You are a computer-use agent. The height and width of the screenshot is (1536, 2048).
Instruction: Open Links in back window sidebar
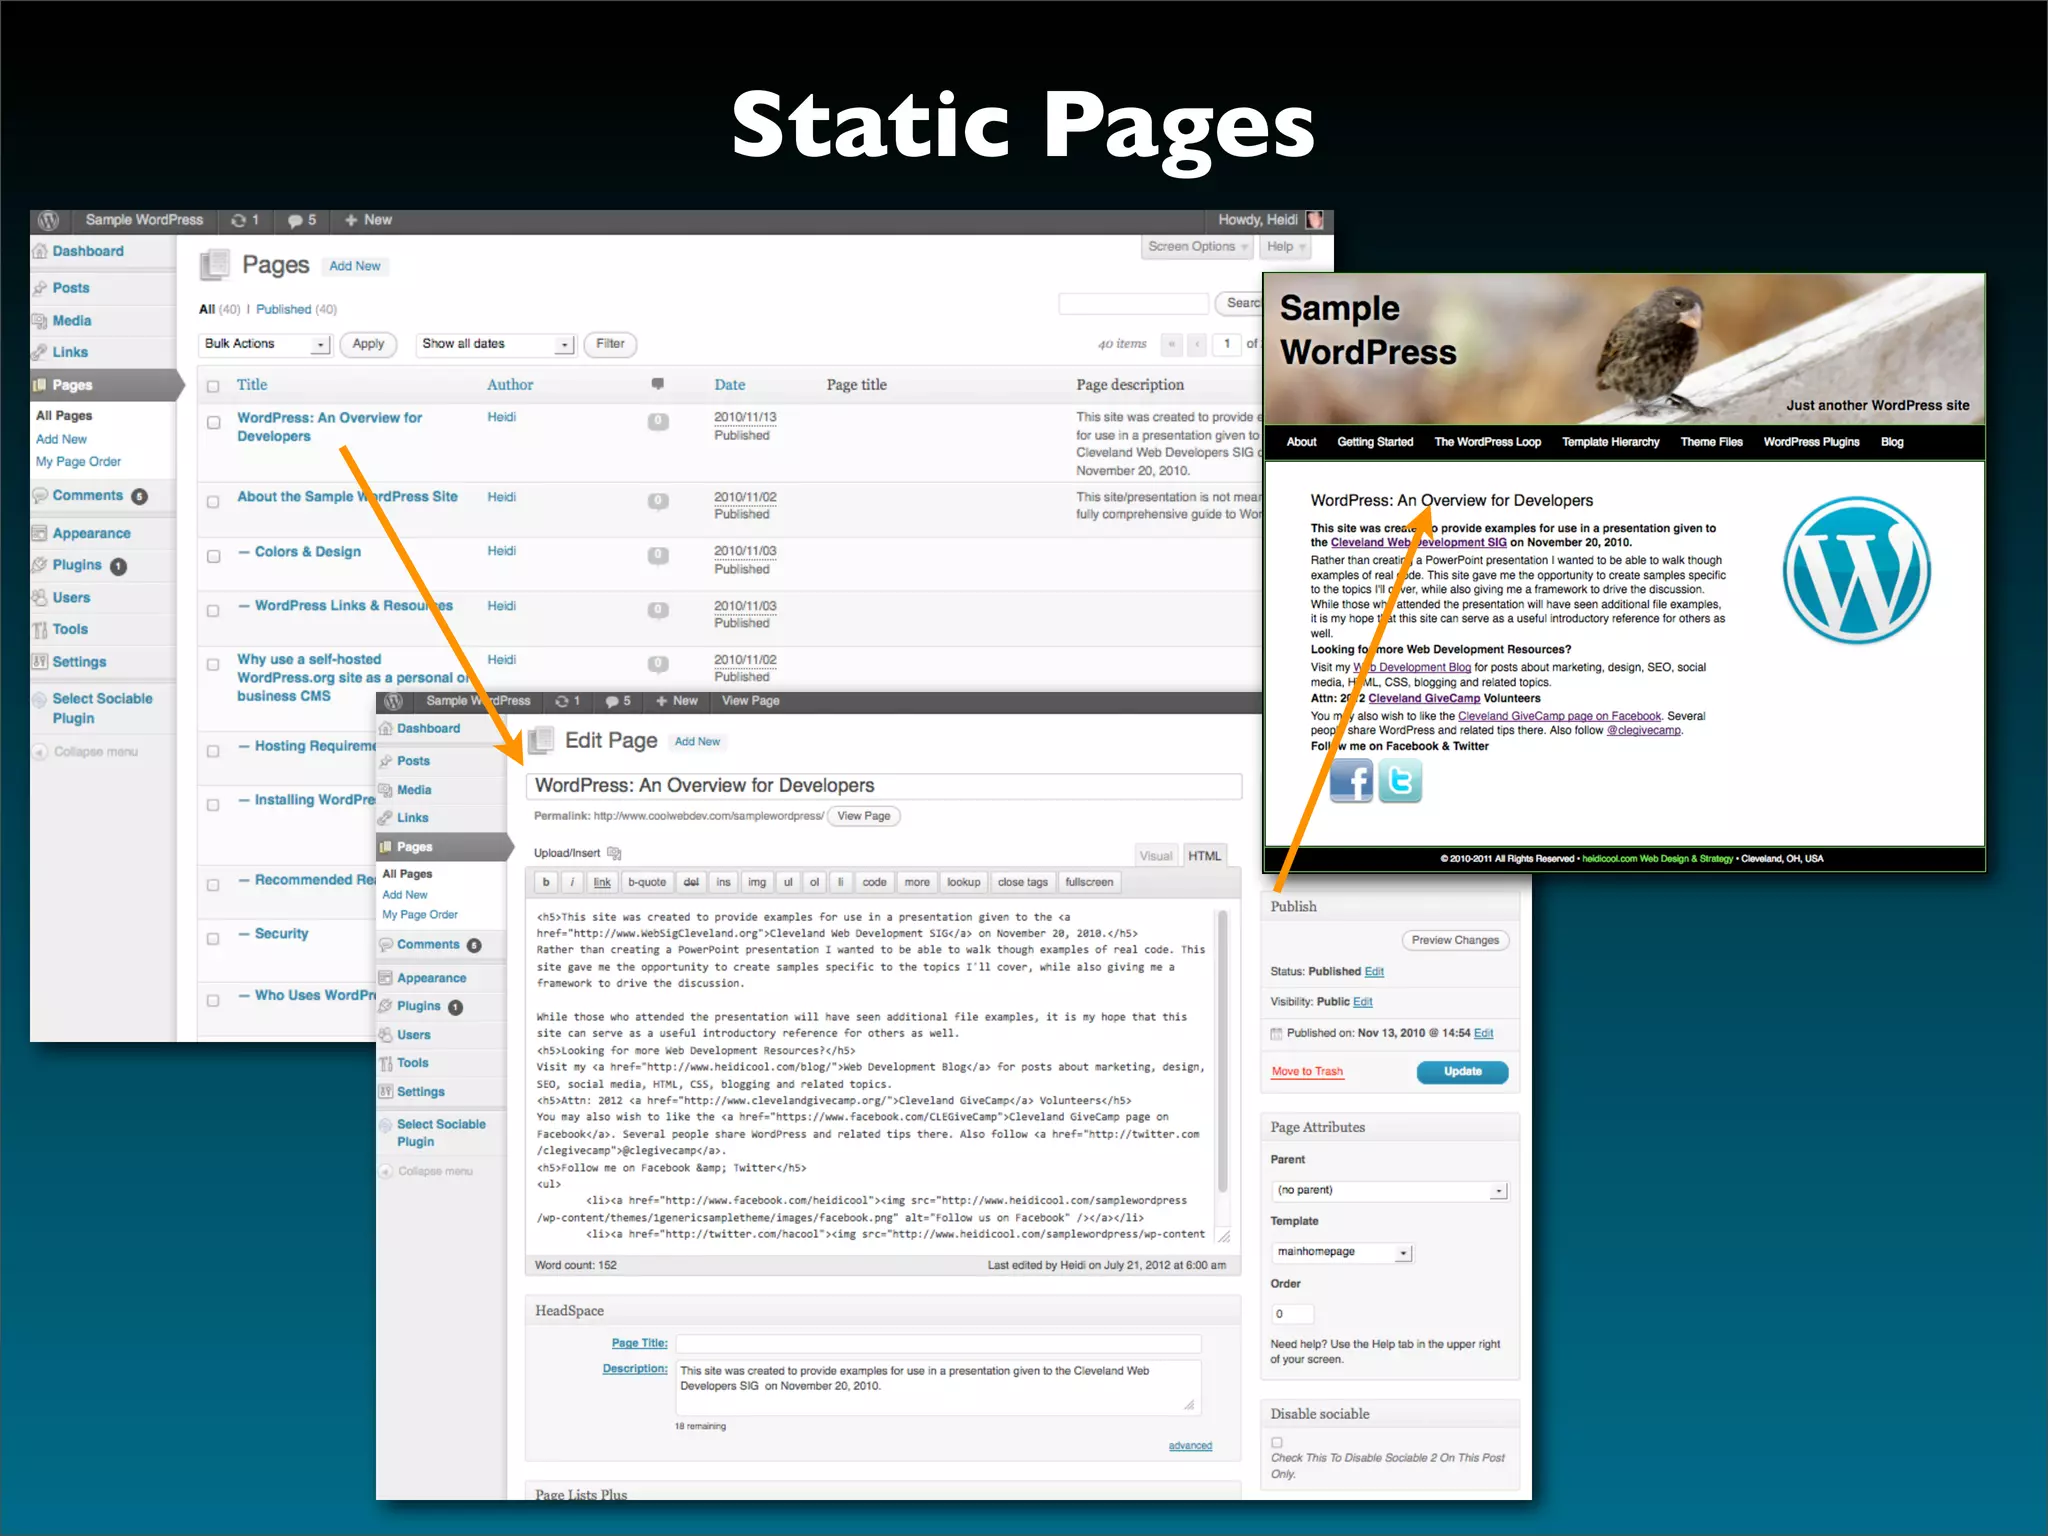(70, 352)
